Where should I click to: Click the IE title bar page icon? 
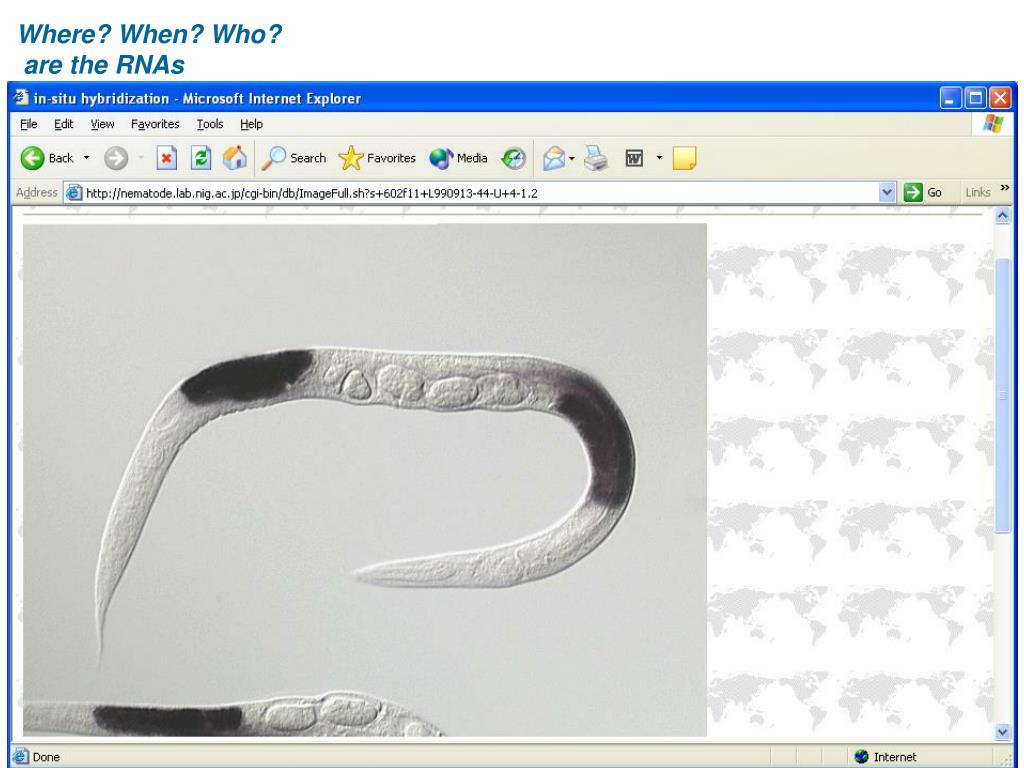(x=21, y=97)
